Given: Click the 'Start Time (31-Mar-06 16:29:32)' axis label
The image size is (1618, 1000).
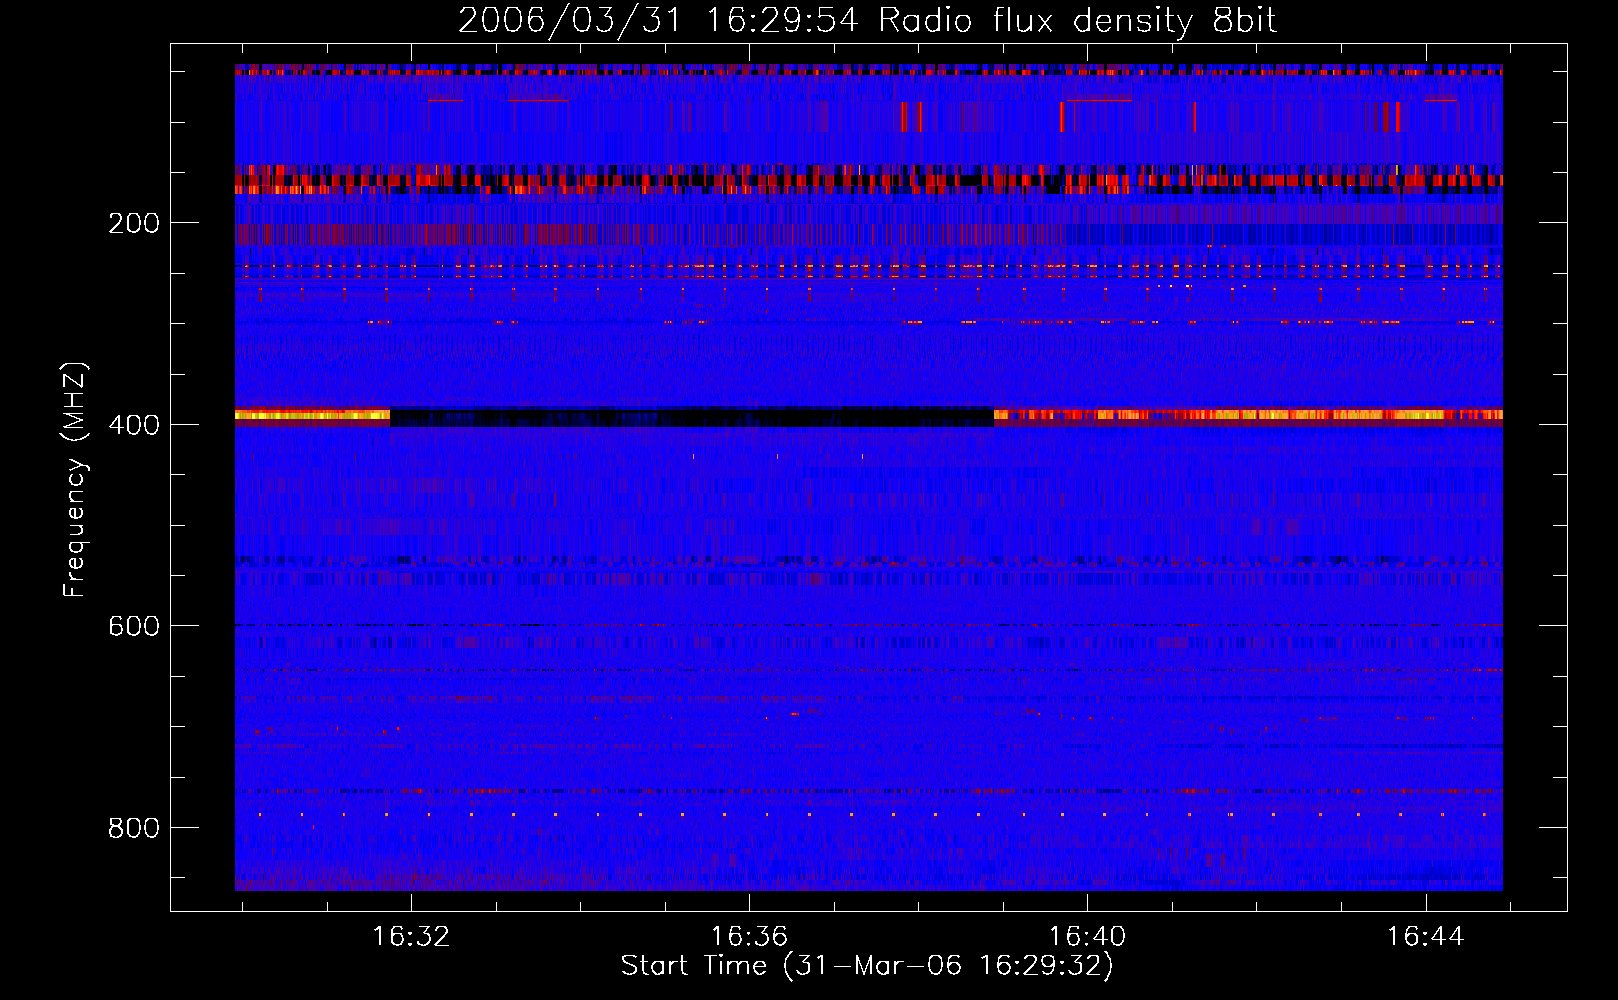Looking at the screenshot, I should click(x=867, y=966).
